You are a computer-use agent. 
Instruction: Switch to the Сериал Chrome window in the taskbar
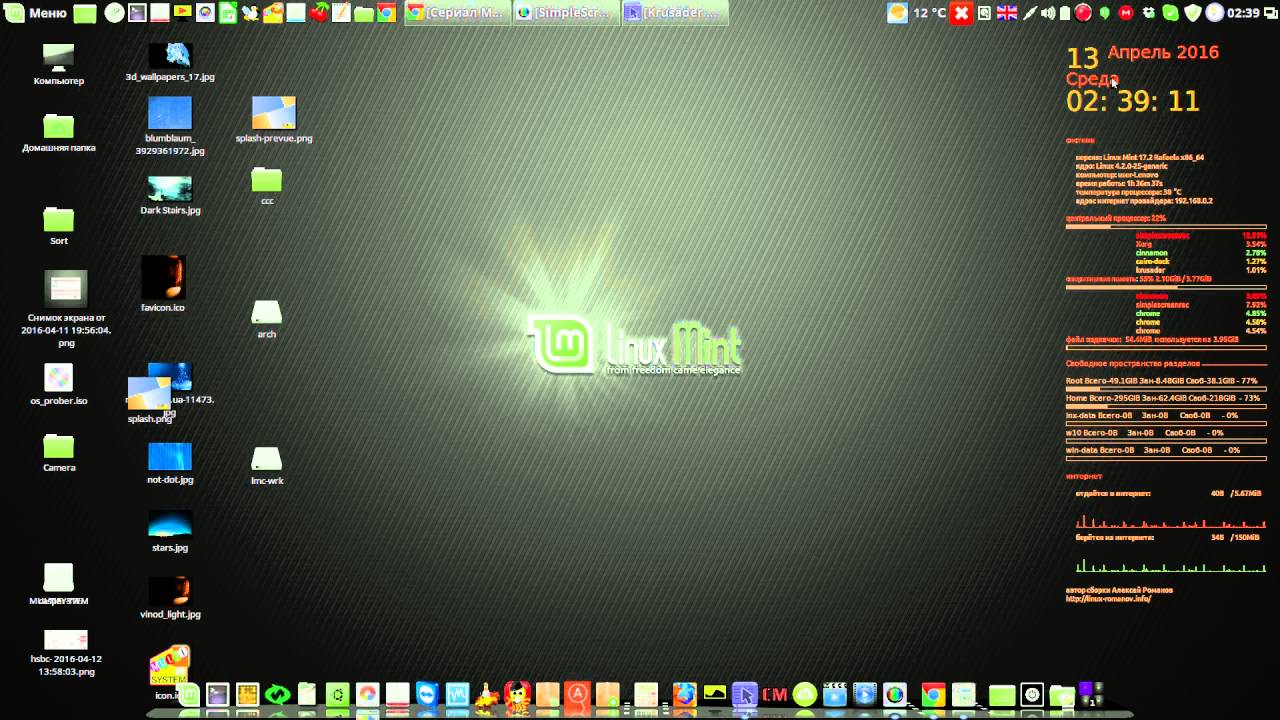(x=456, y=13)
